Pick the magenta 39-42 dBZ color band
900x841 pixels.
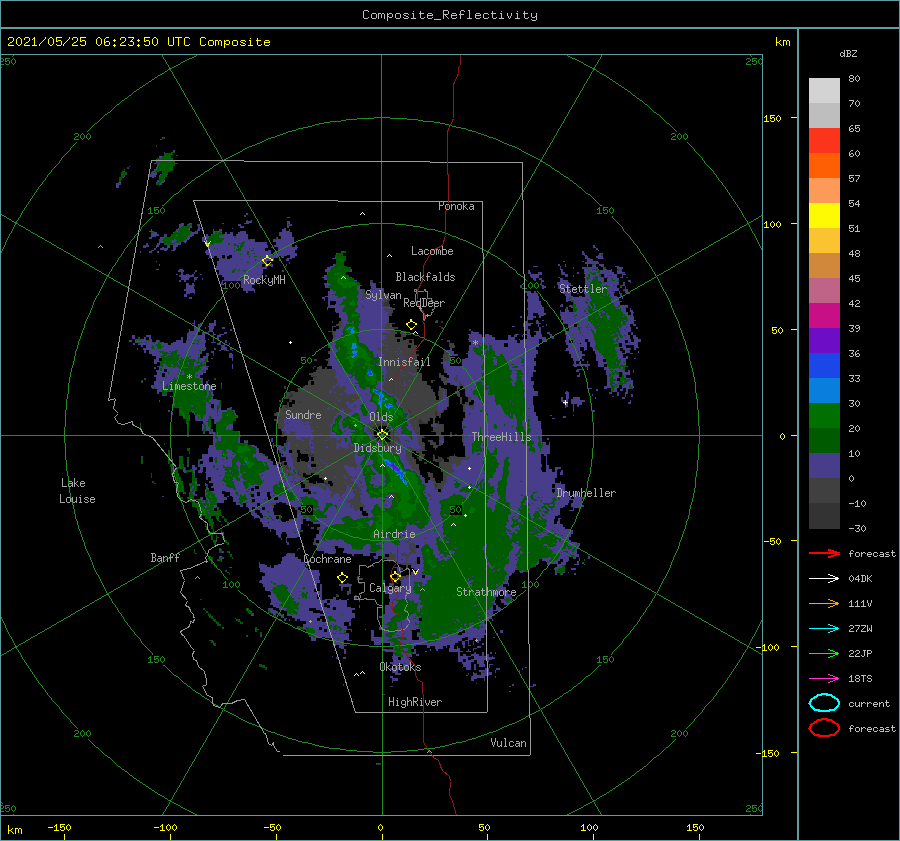tap(824, 316)
